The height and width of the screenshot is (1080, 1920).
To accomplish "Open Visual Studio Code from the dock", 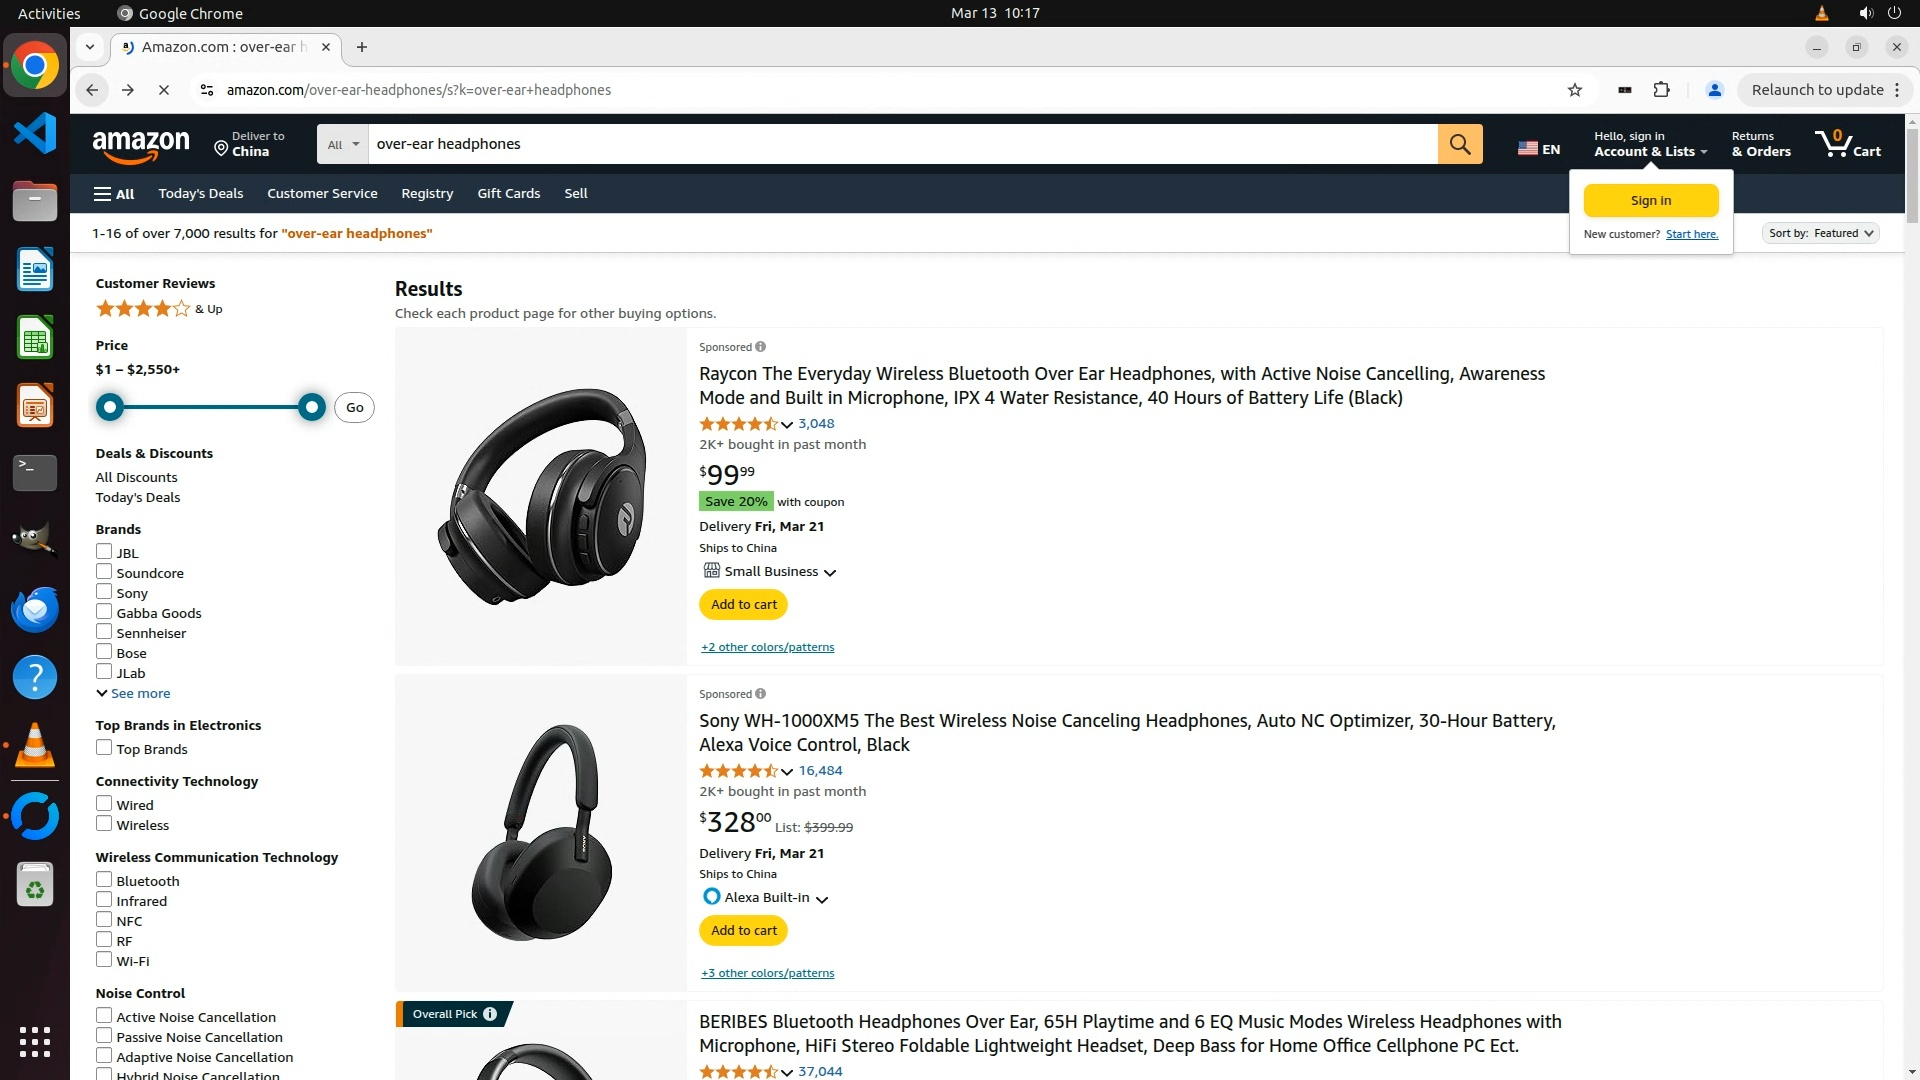I will 35,134.
